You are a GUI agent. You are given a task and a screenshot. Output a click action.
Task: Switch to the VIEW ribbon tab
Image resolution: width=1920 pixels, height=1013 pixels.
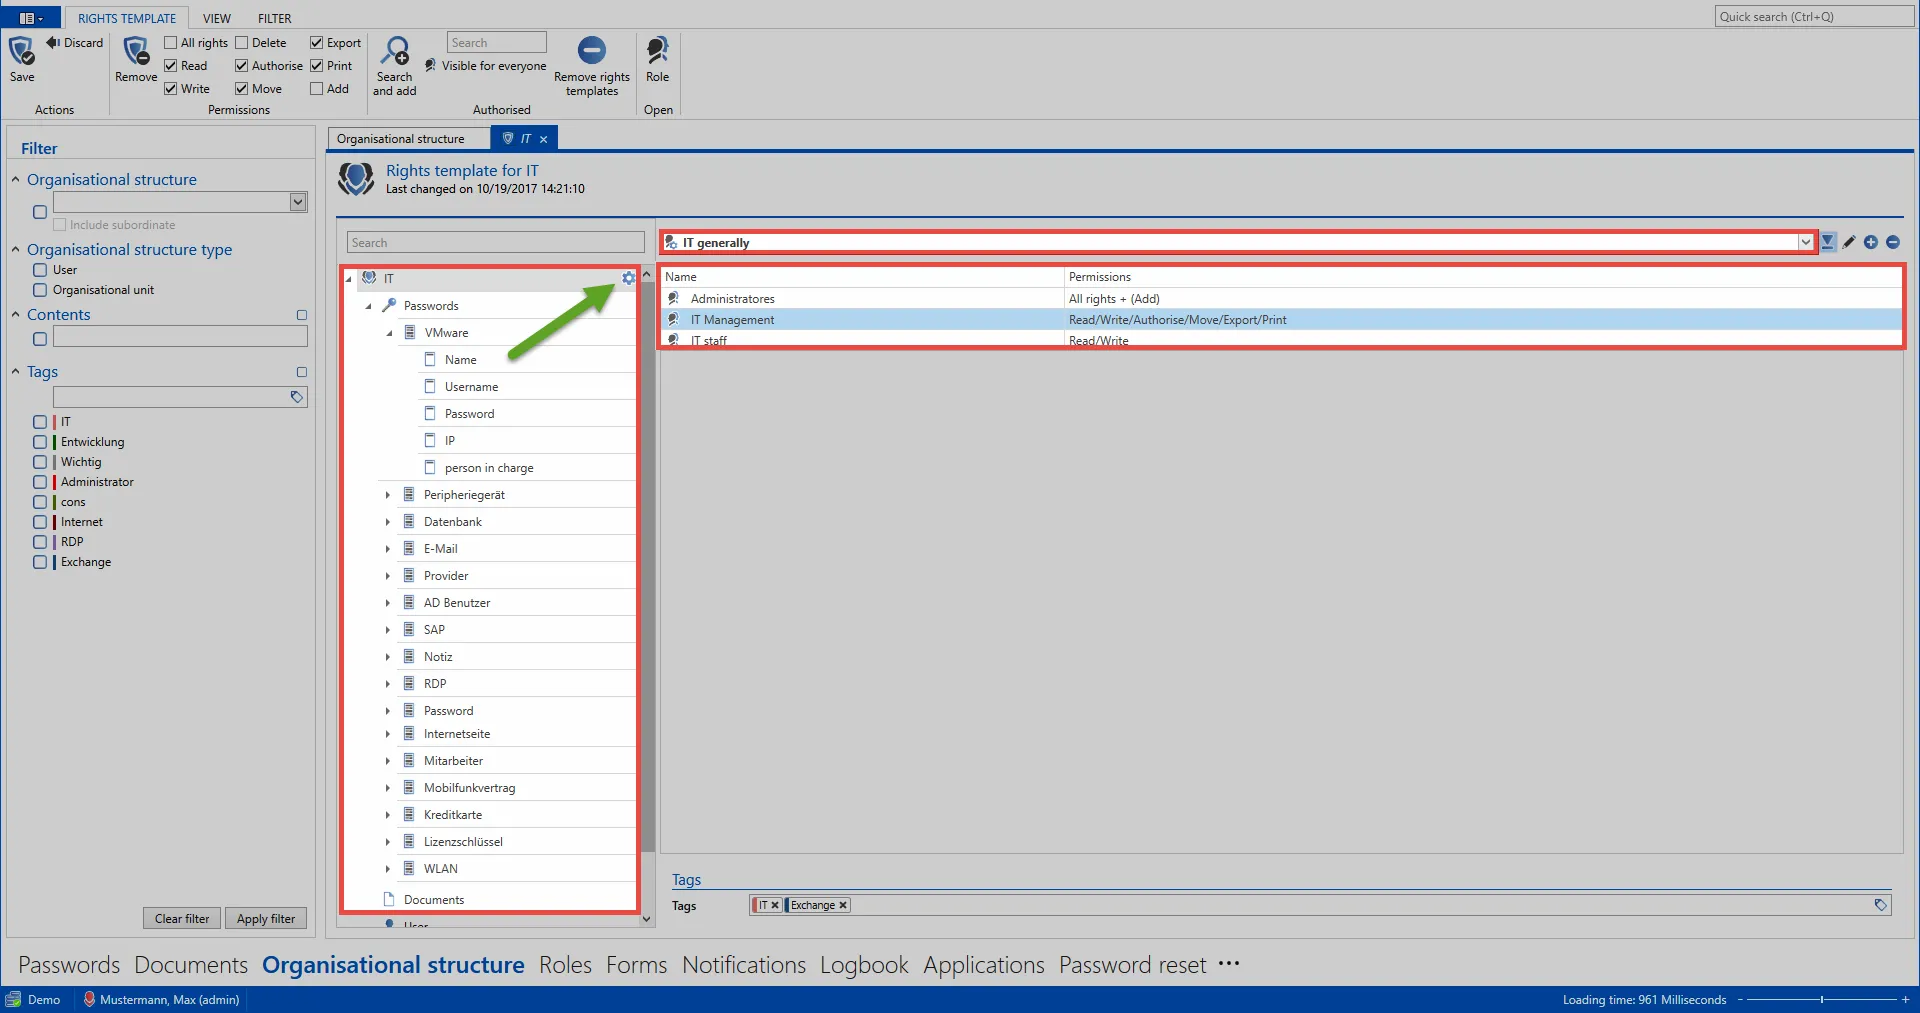tap(216, 18)
